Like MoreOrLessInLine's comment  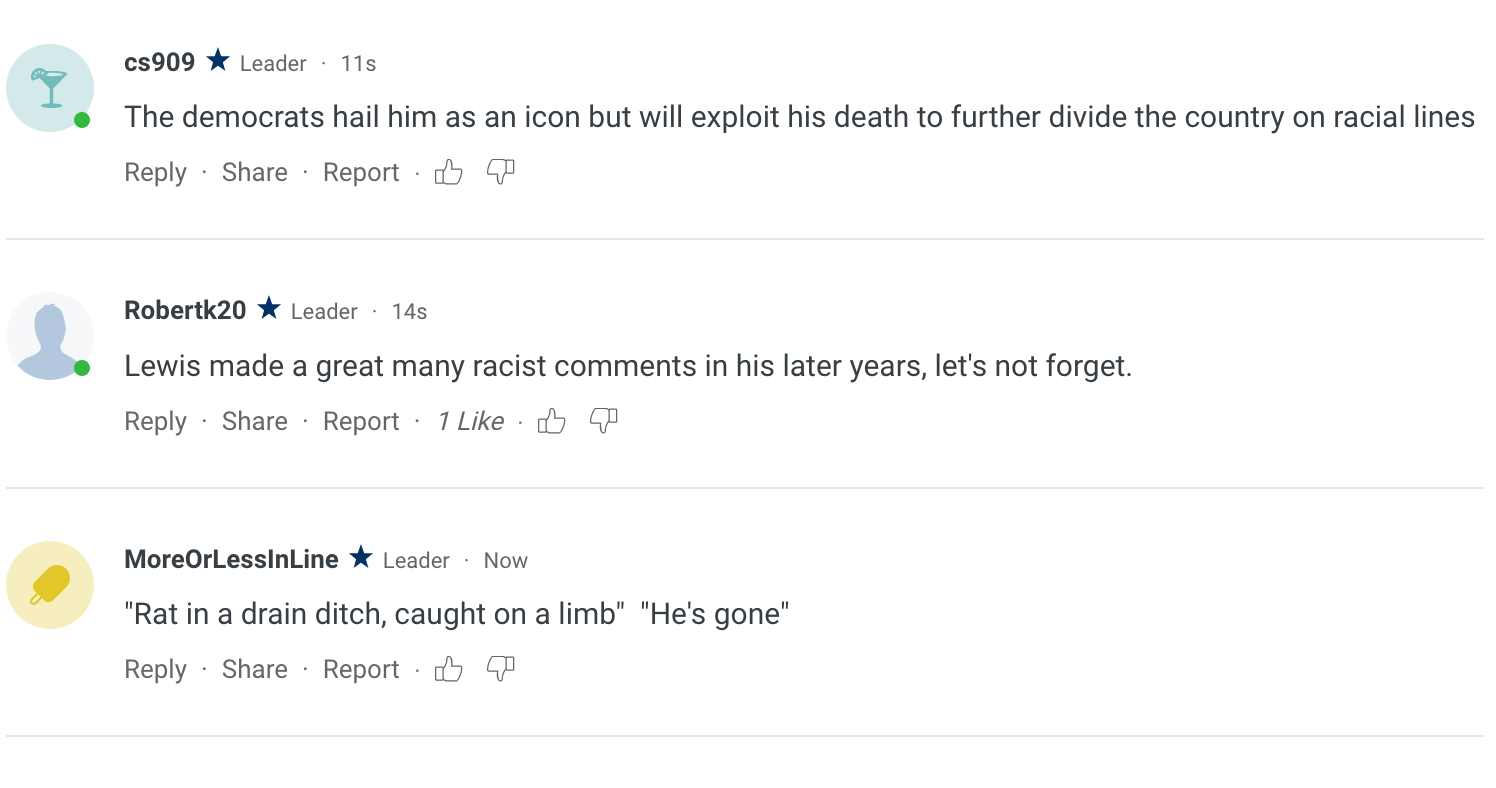pyautogui.click(x=449, y=670)
